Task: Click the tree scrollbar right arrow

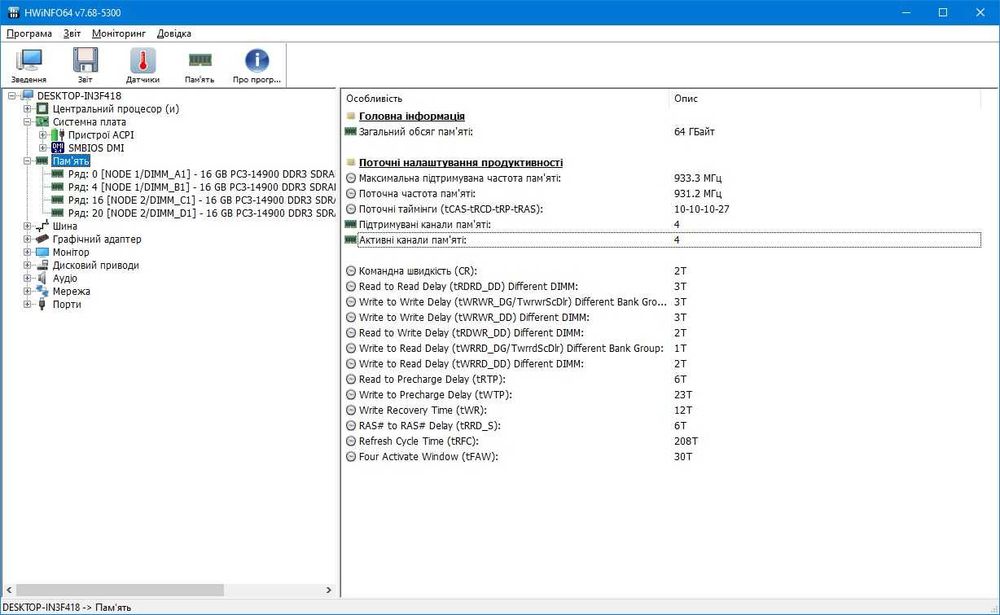Action: [328, 590]
